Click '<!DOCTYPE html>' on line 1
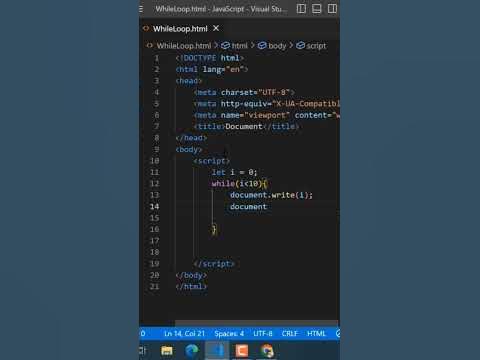The height and width of the screenshot is (360, 480). (x=210, y=58)
